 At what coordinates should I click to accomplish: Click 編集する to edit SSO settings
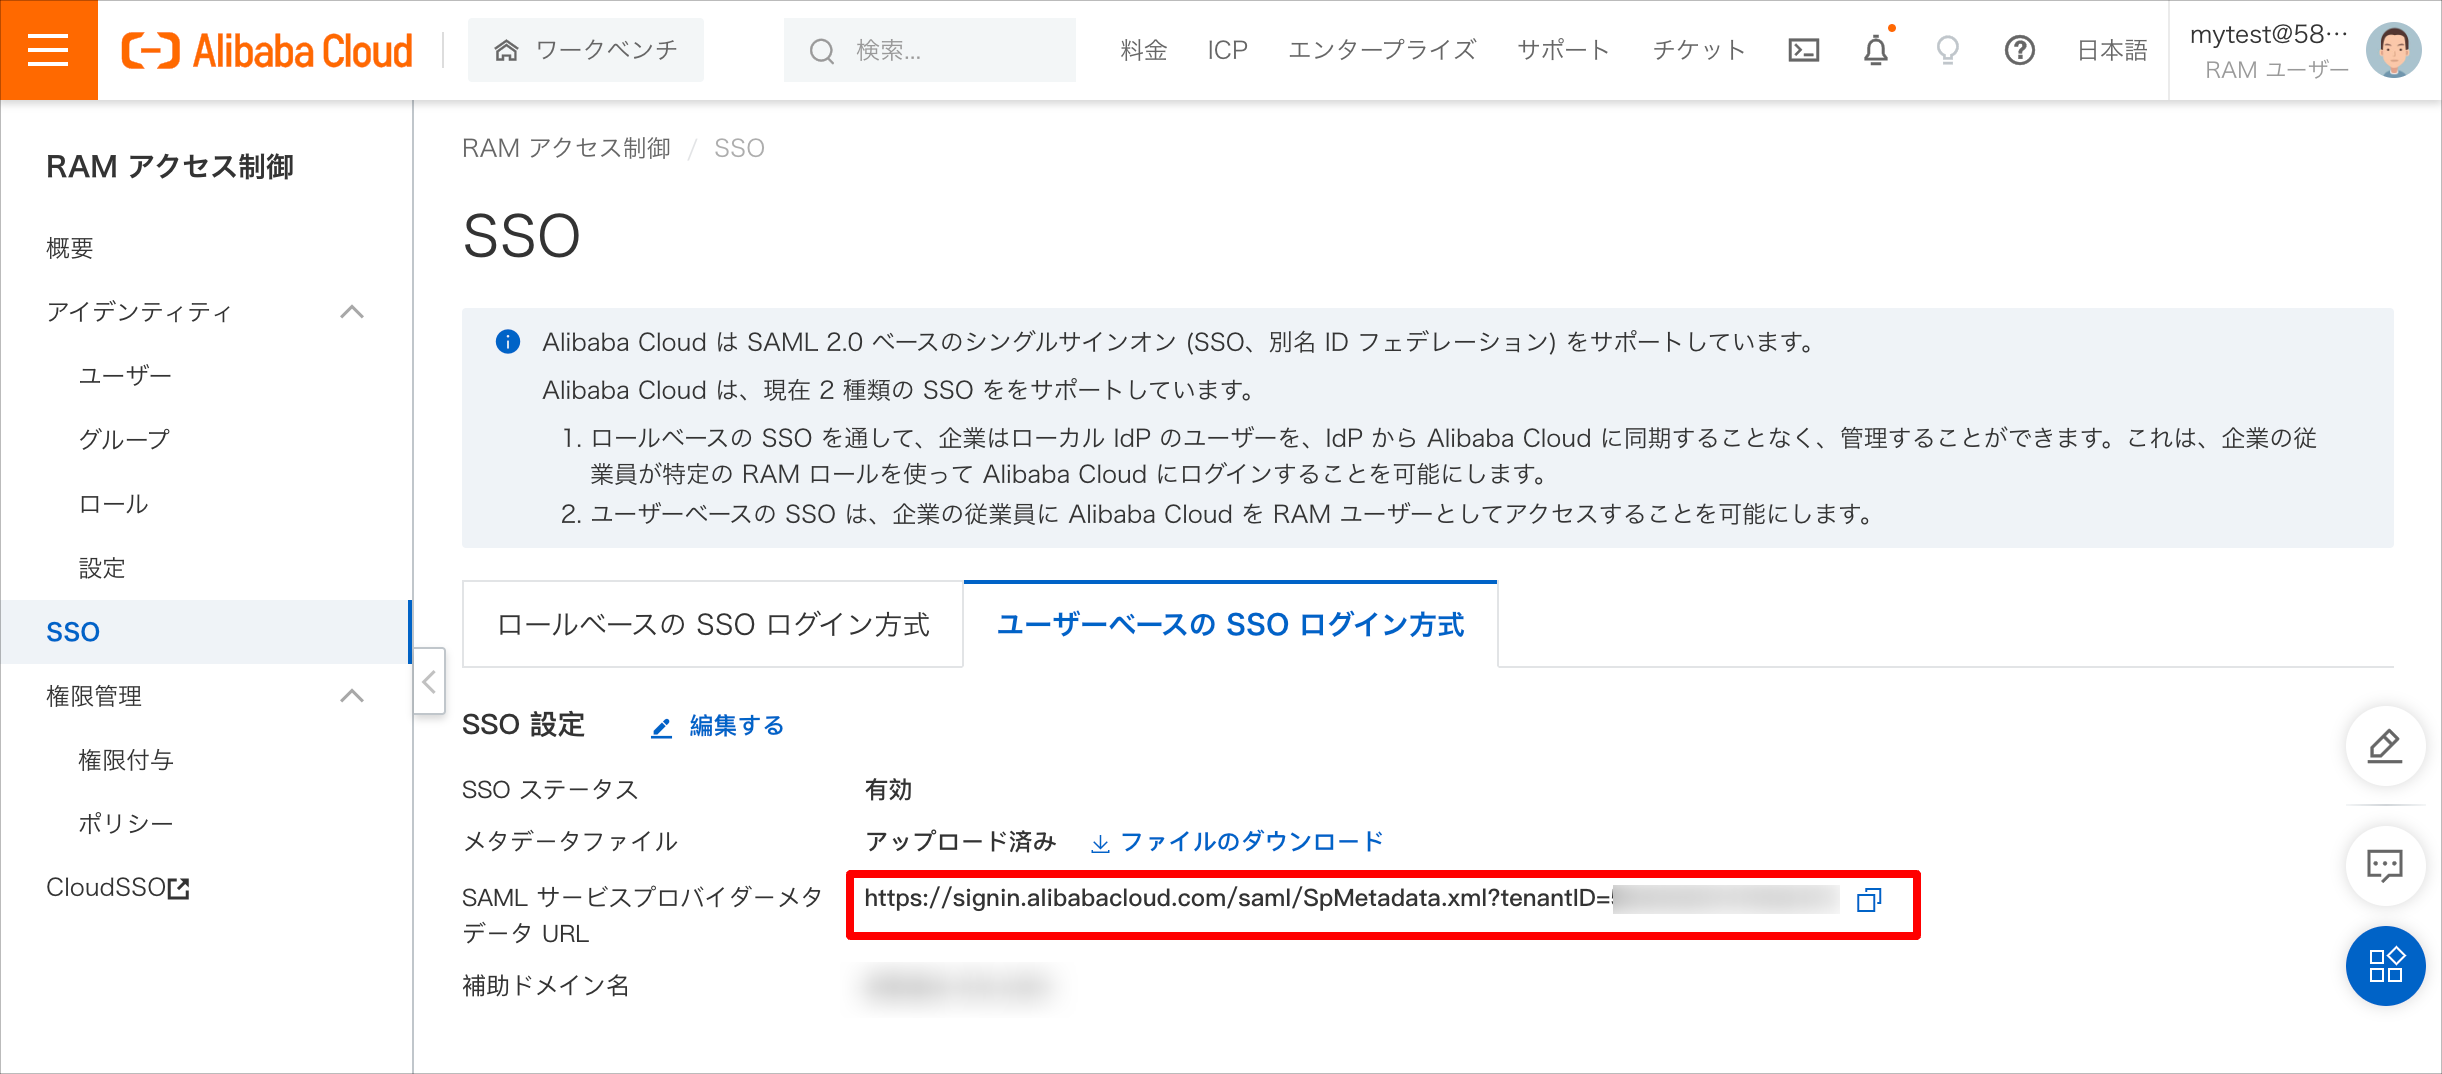(717, 726)
